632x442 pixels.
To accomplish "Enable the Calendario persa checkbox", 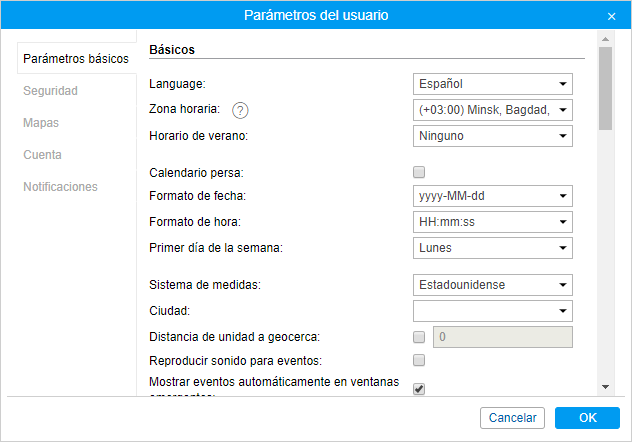I will pyautogui.click(x=419, y=171).
